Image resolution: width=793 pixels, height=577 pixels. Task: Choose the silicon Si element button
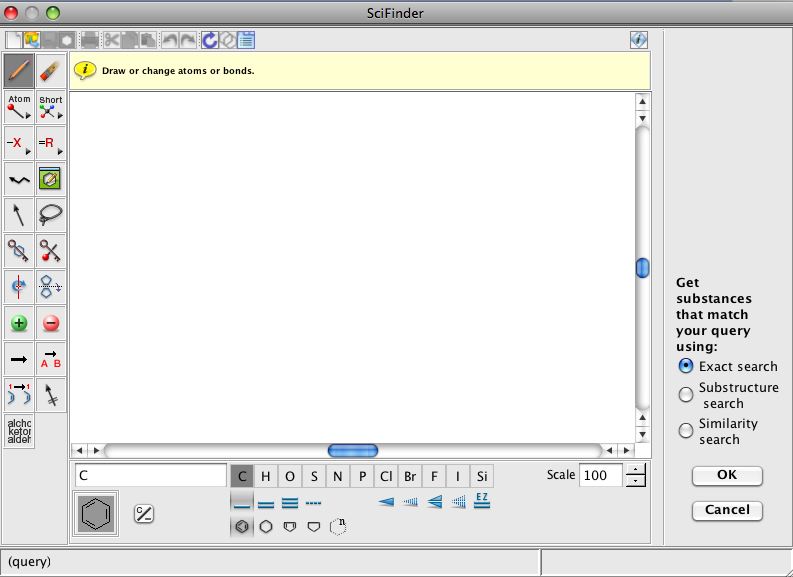(x=482, y=476)
